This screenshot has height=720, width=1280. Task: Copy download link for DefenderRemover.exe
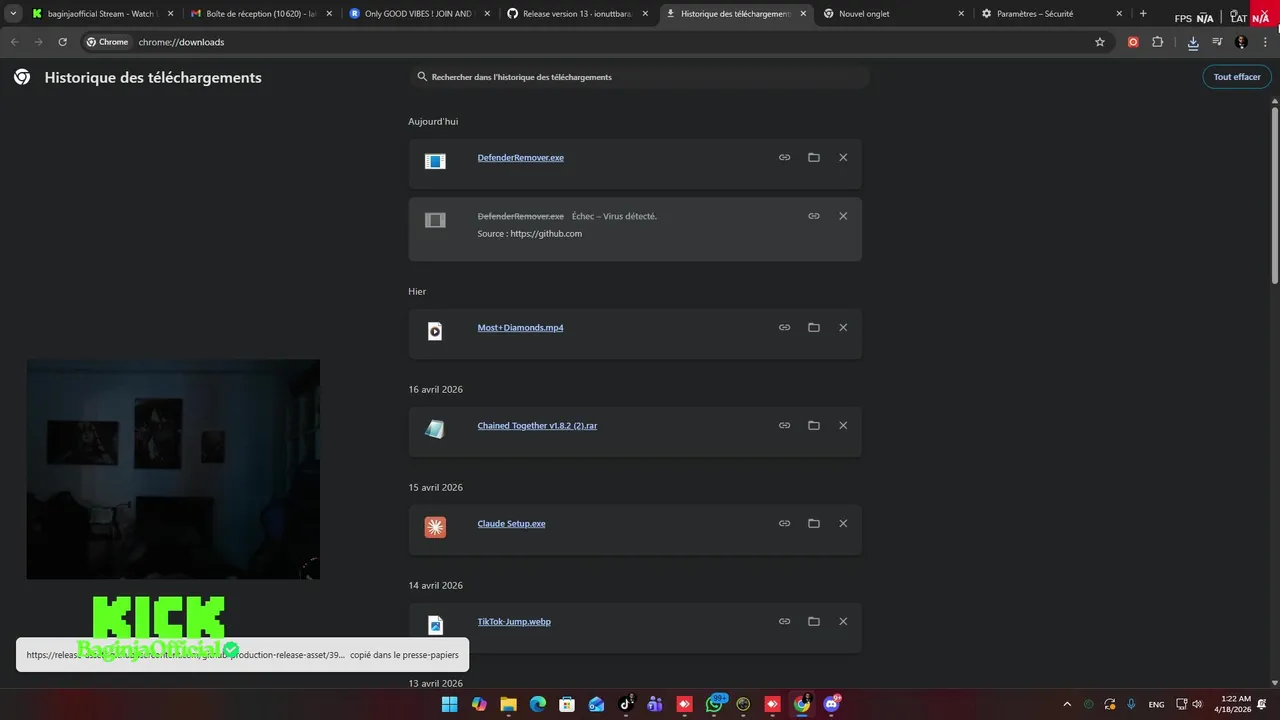784,158
